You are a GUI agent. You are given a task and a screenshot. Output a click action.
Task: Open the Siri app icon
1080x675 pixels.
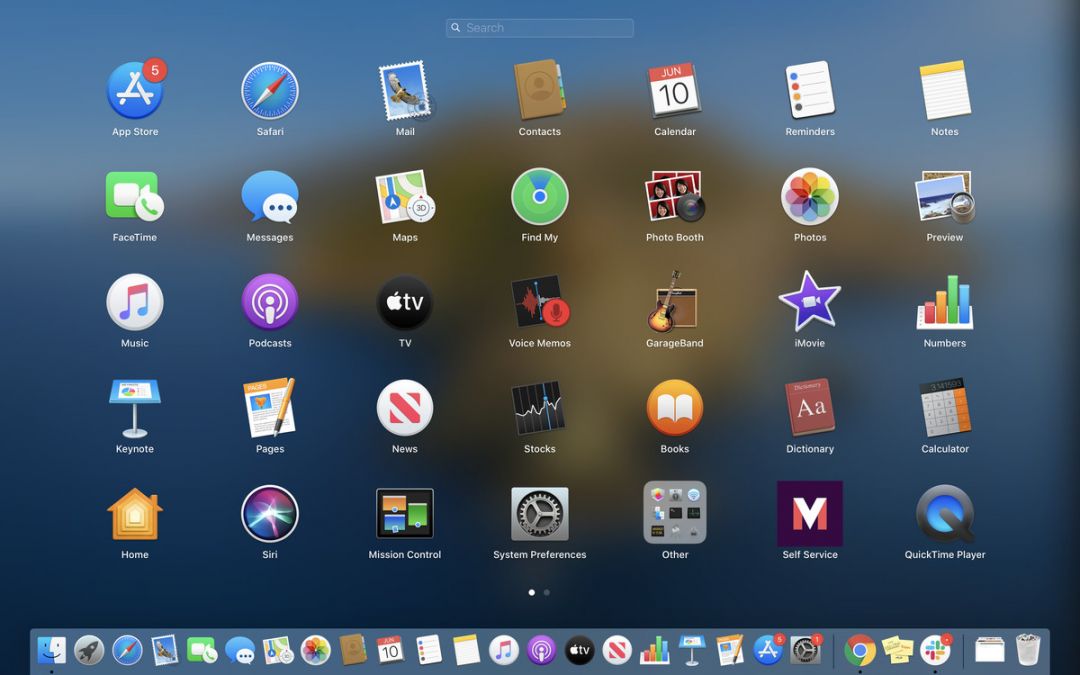(270, 514)
